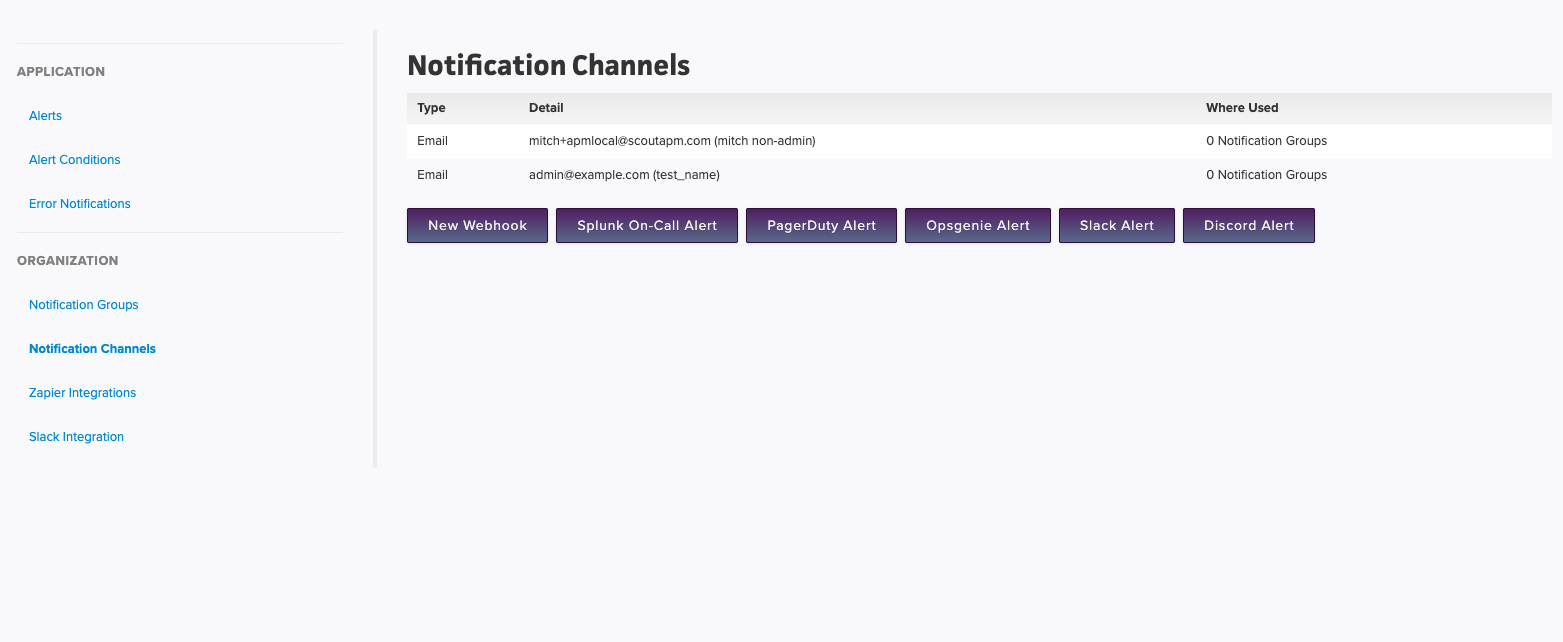Add a Discord Alert channel
This screenshot has height=642, width=1563.
coord(1249,225)
